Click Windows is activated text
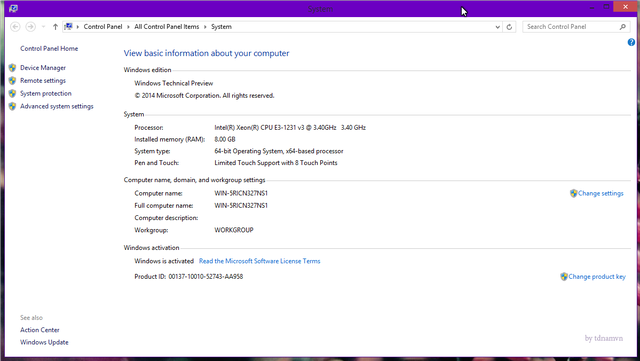Screen dimensions: 640x361 click(x=164, y=261)
